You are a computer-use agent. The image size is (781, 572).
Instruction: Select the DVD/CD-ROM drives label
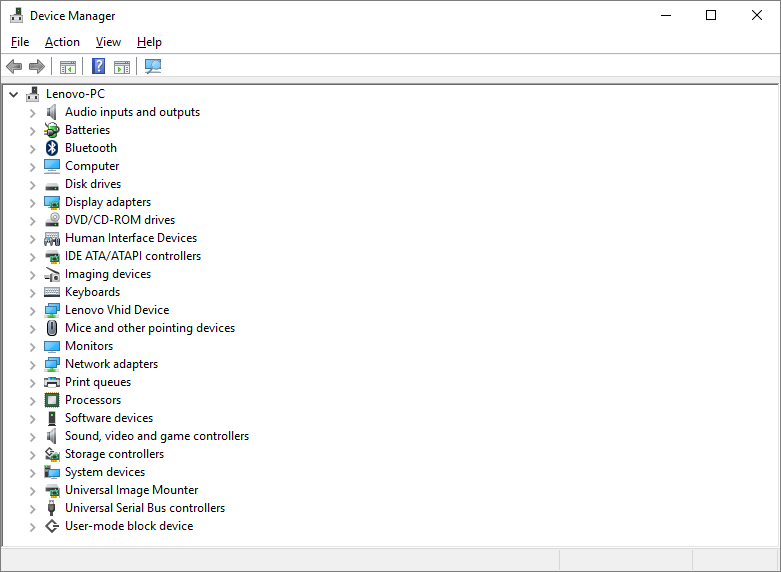point(120,220)
